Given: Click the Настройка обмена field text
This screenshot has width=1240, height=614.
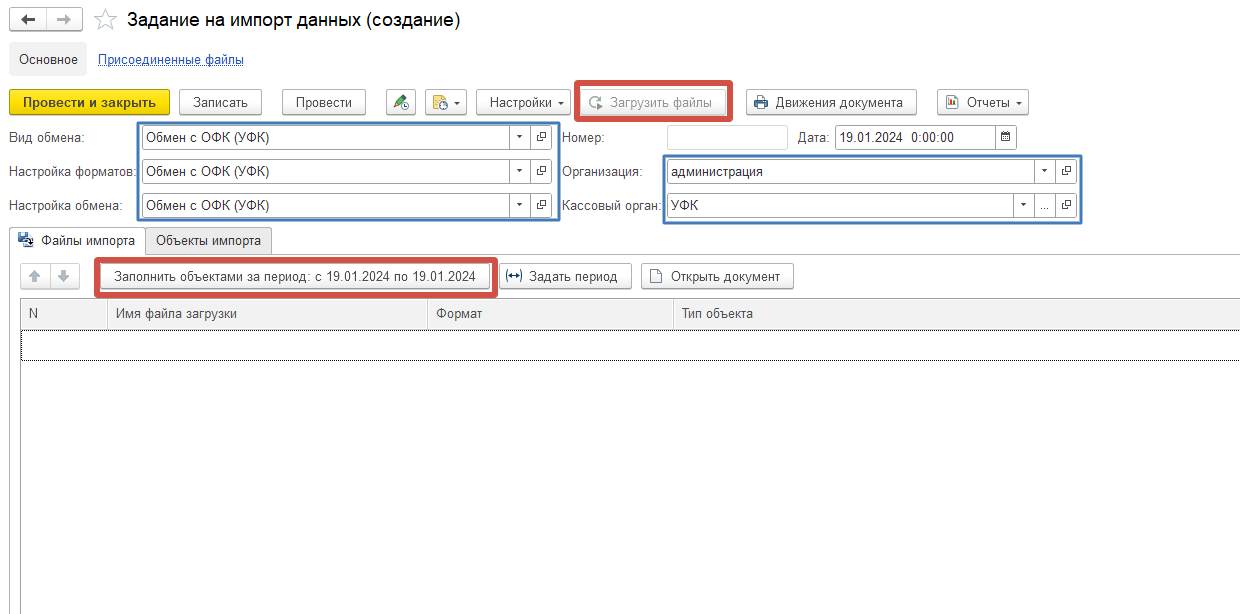Looking at the screenshot, I should click(325, 206).
